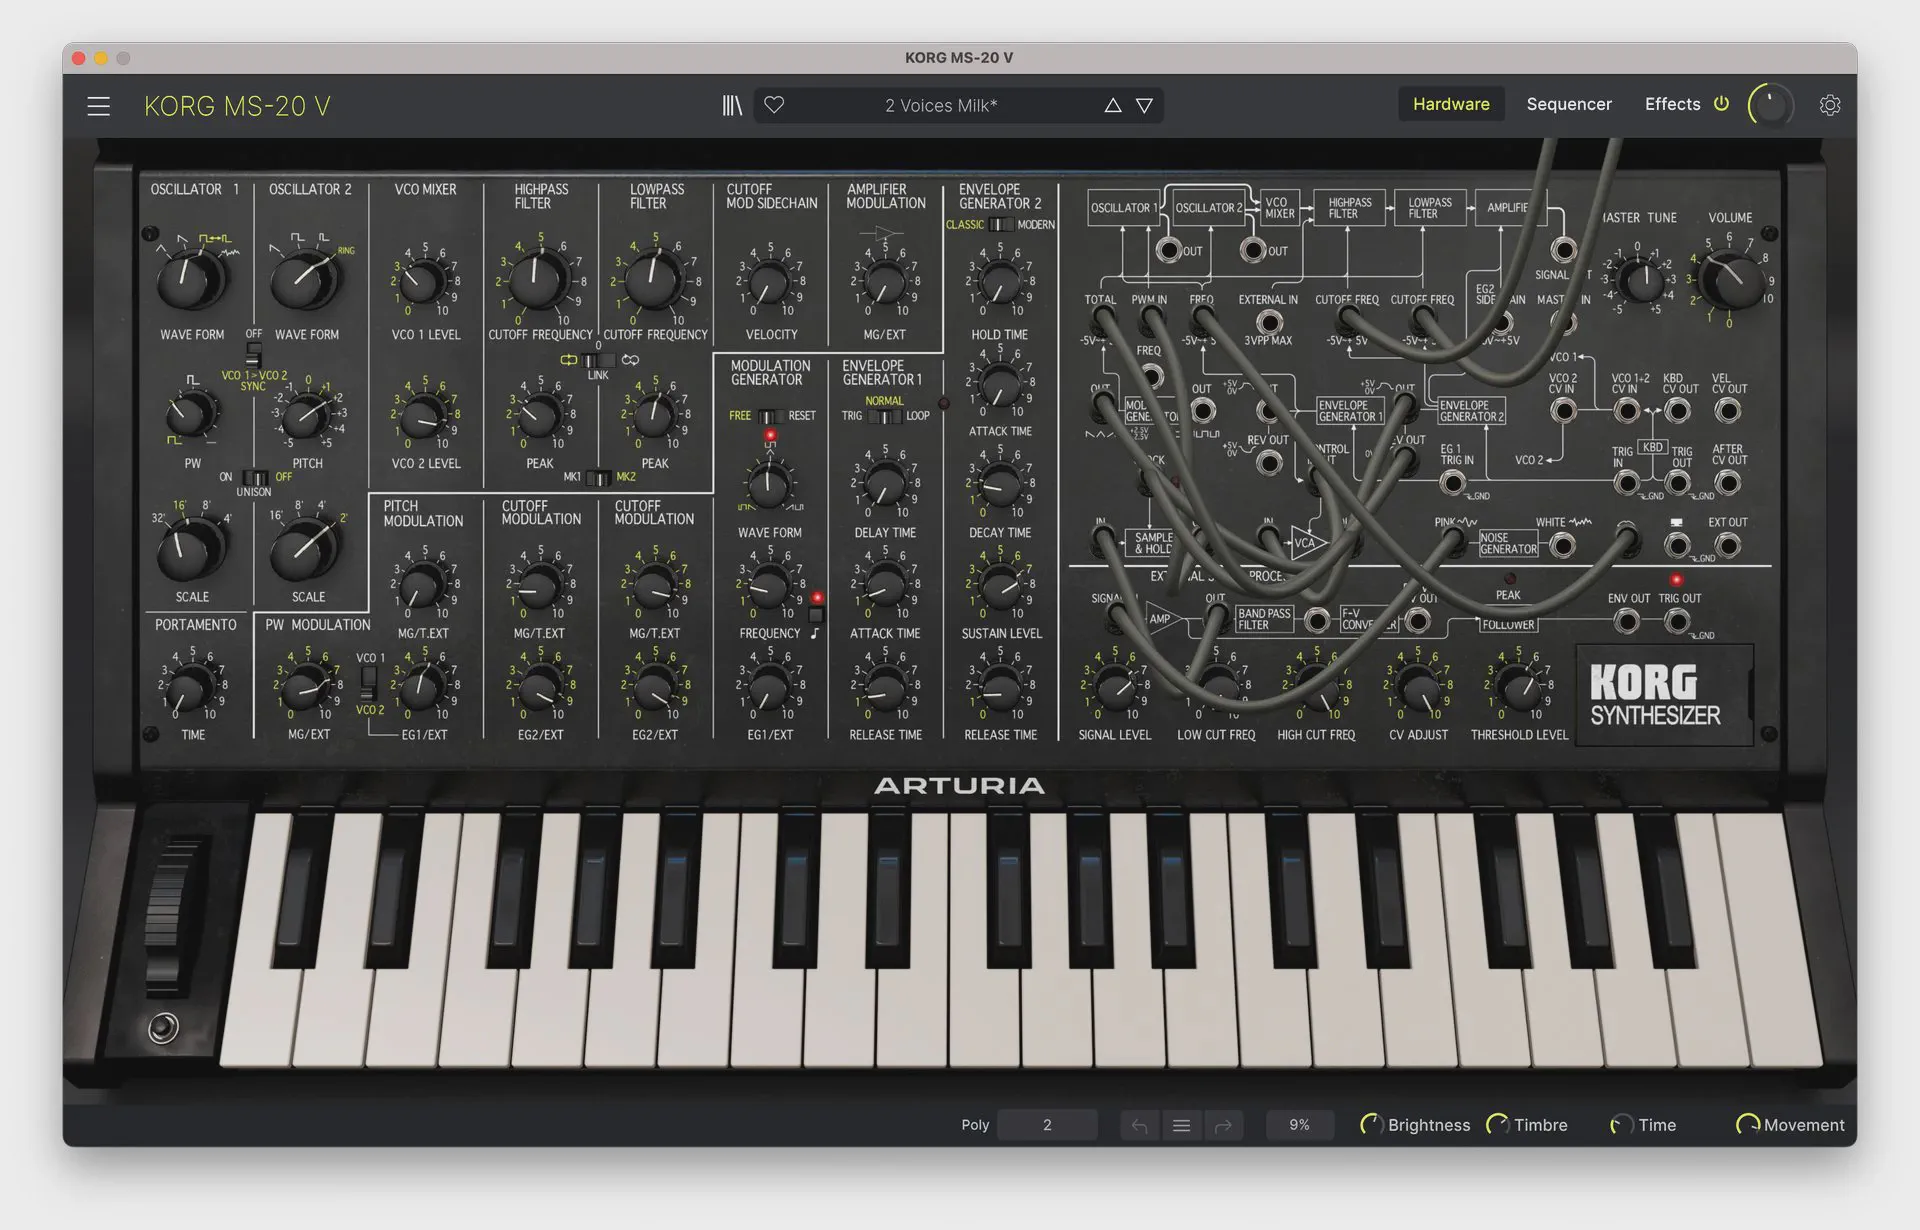Click the Brightness macro knob
Image resolution: width=1920 pixels, height=1230 pixels.
tap(1371, 1125)
